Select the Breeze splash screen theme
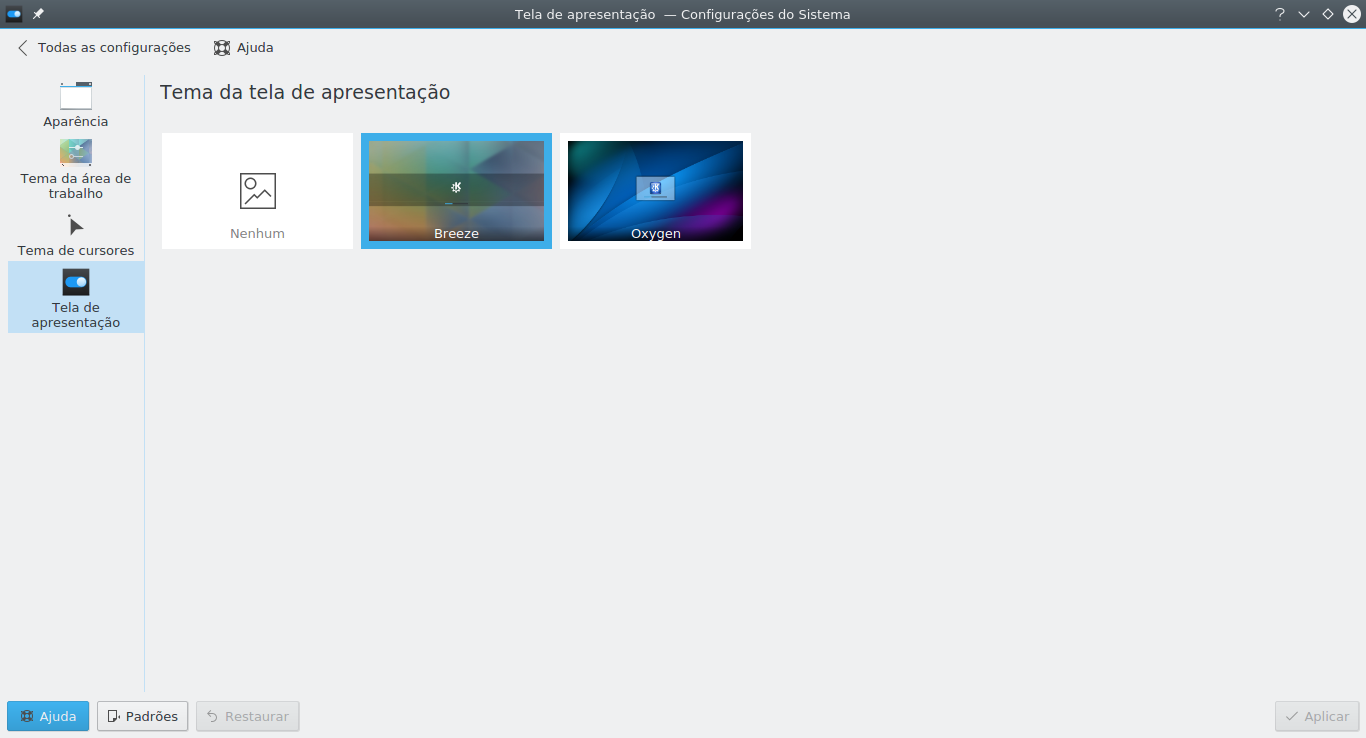This screenshot has width=1366, height=738. click(x=456, y=191)
